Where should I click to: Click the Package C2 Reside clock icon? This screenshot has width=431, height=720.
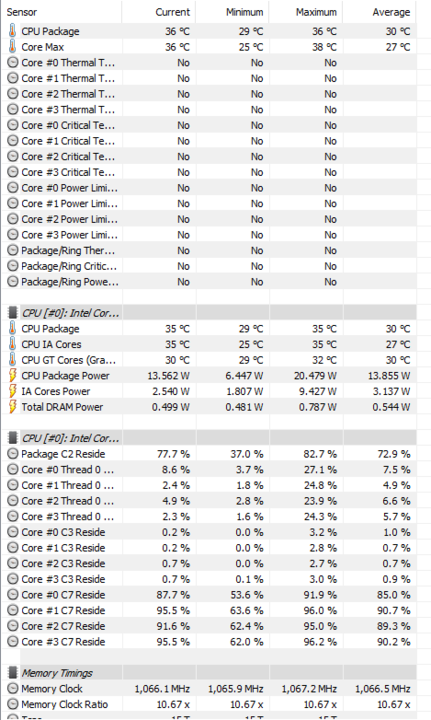(x=13, y=454)
